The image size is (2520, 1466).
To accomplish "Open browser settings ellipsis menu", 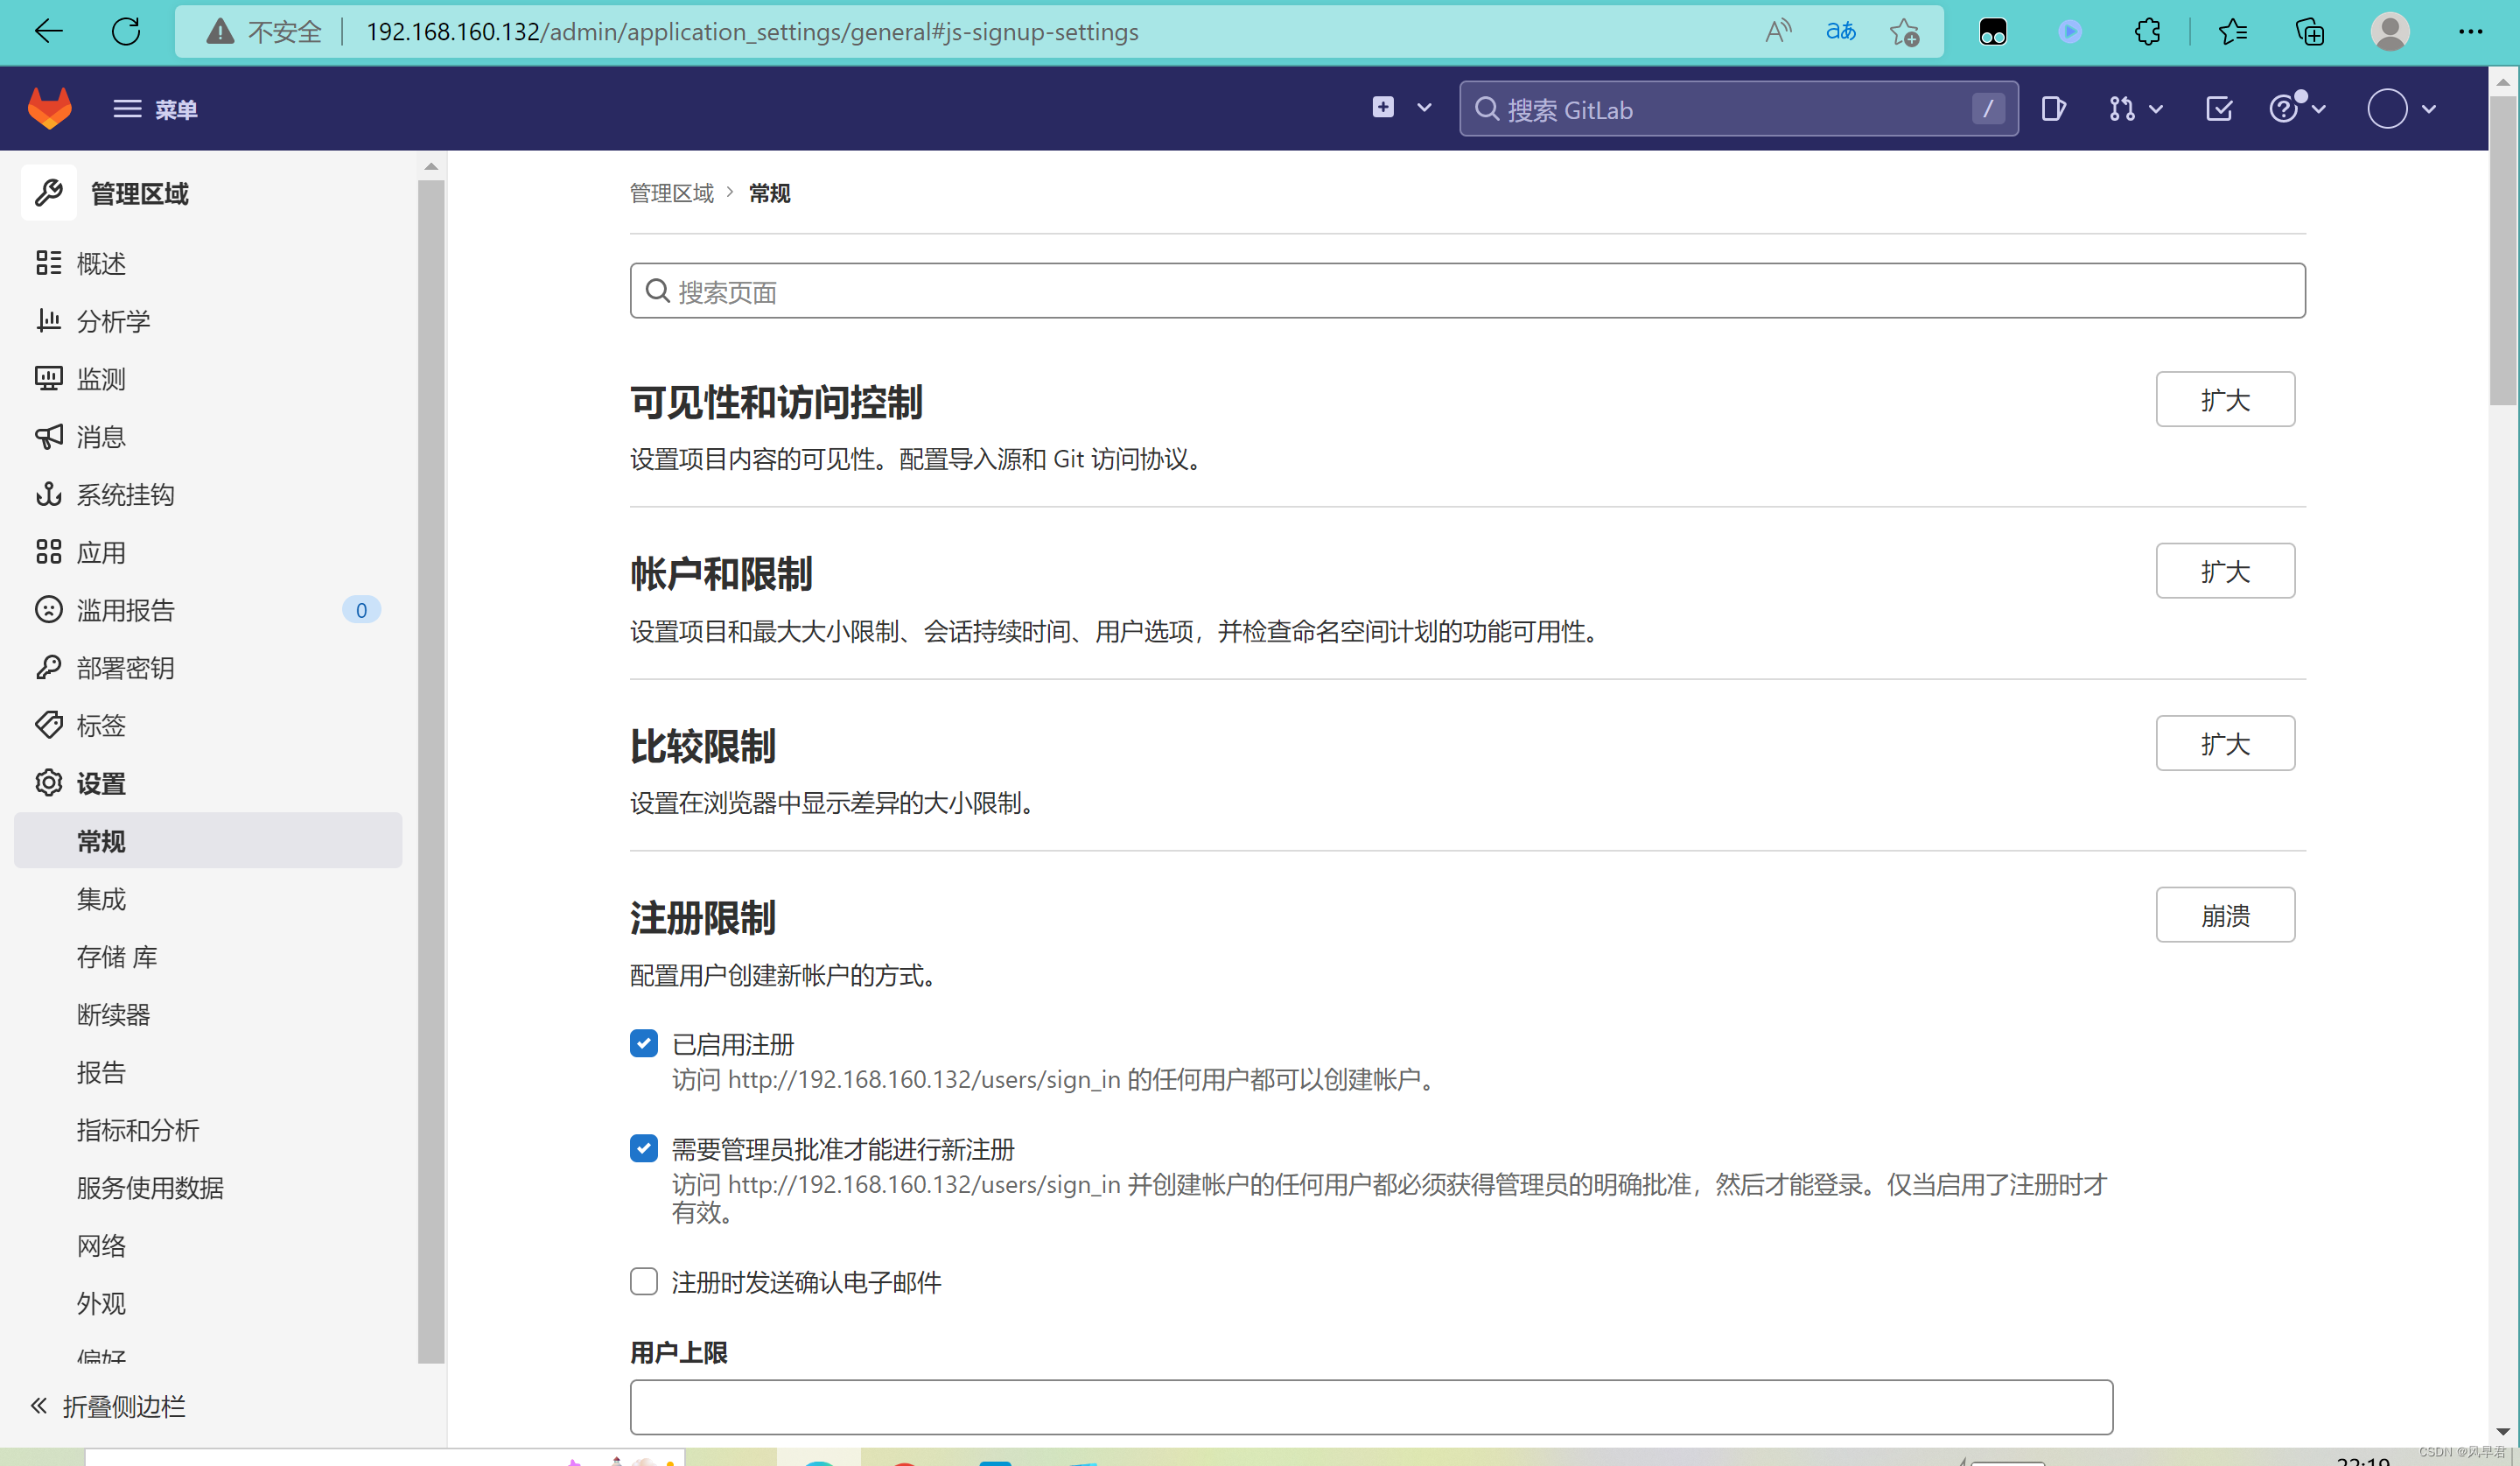I will [2470, 32].
